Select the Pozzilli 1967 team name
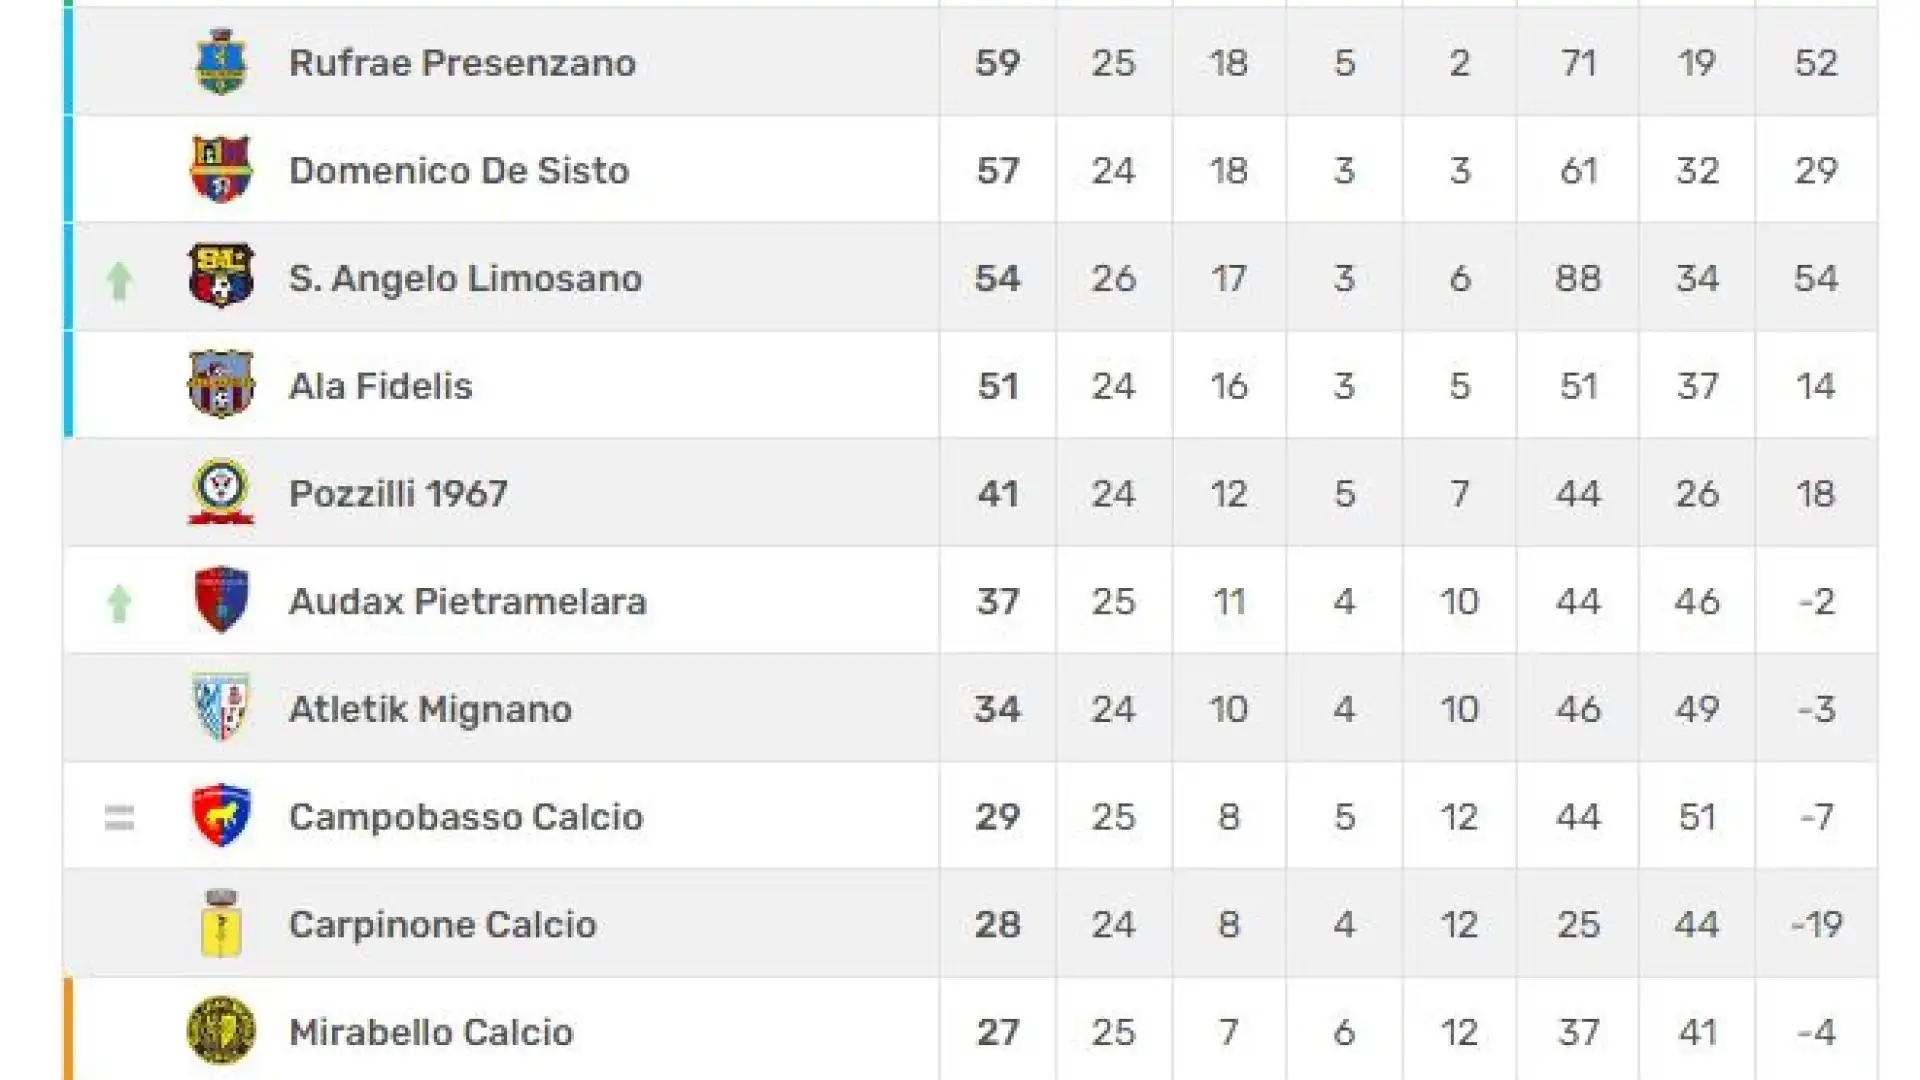The width and height of the screenshot is (1920, 1080). tap(398, 493)
